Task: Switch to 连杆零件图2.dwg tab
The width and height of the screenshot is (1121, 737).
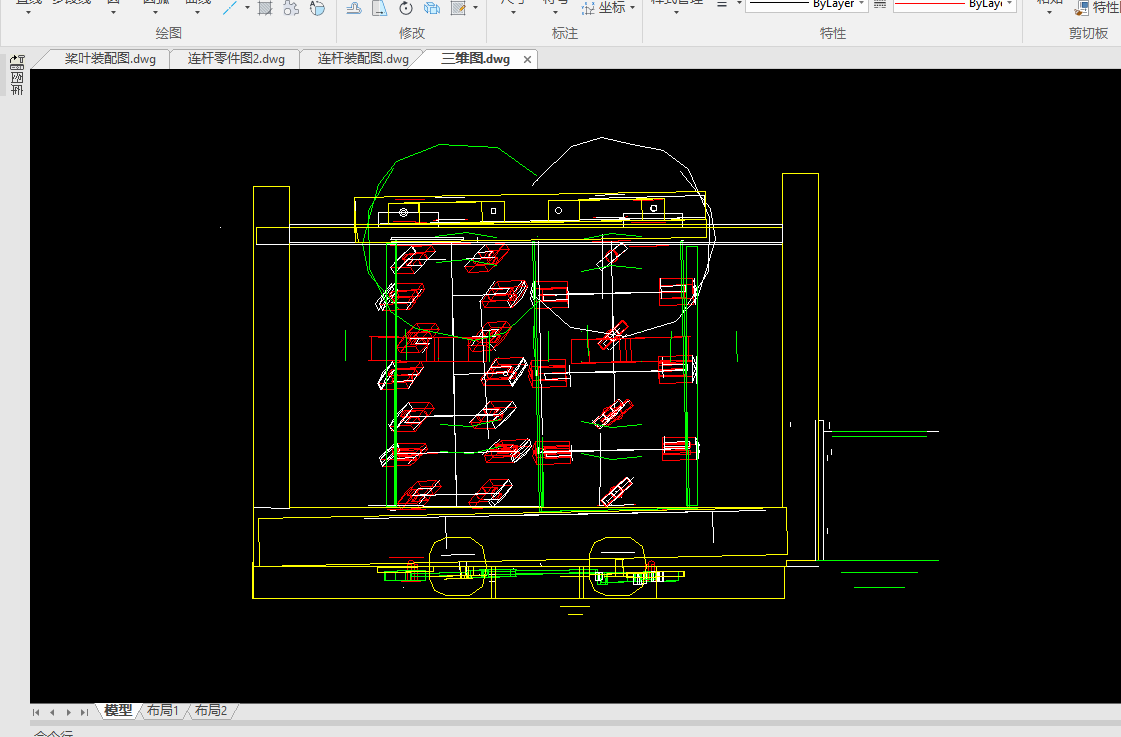Action: pos(236,59)
